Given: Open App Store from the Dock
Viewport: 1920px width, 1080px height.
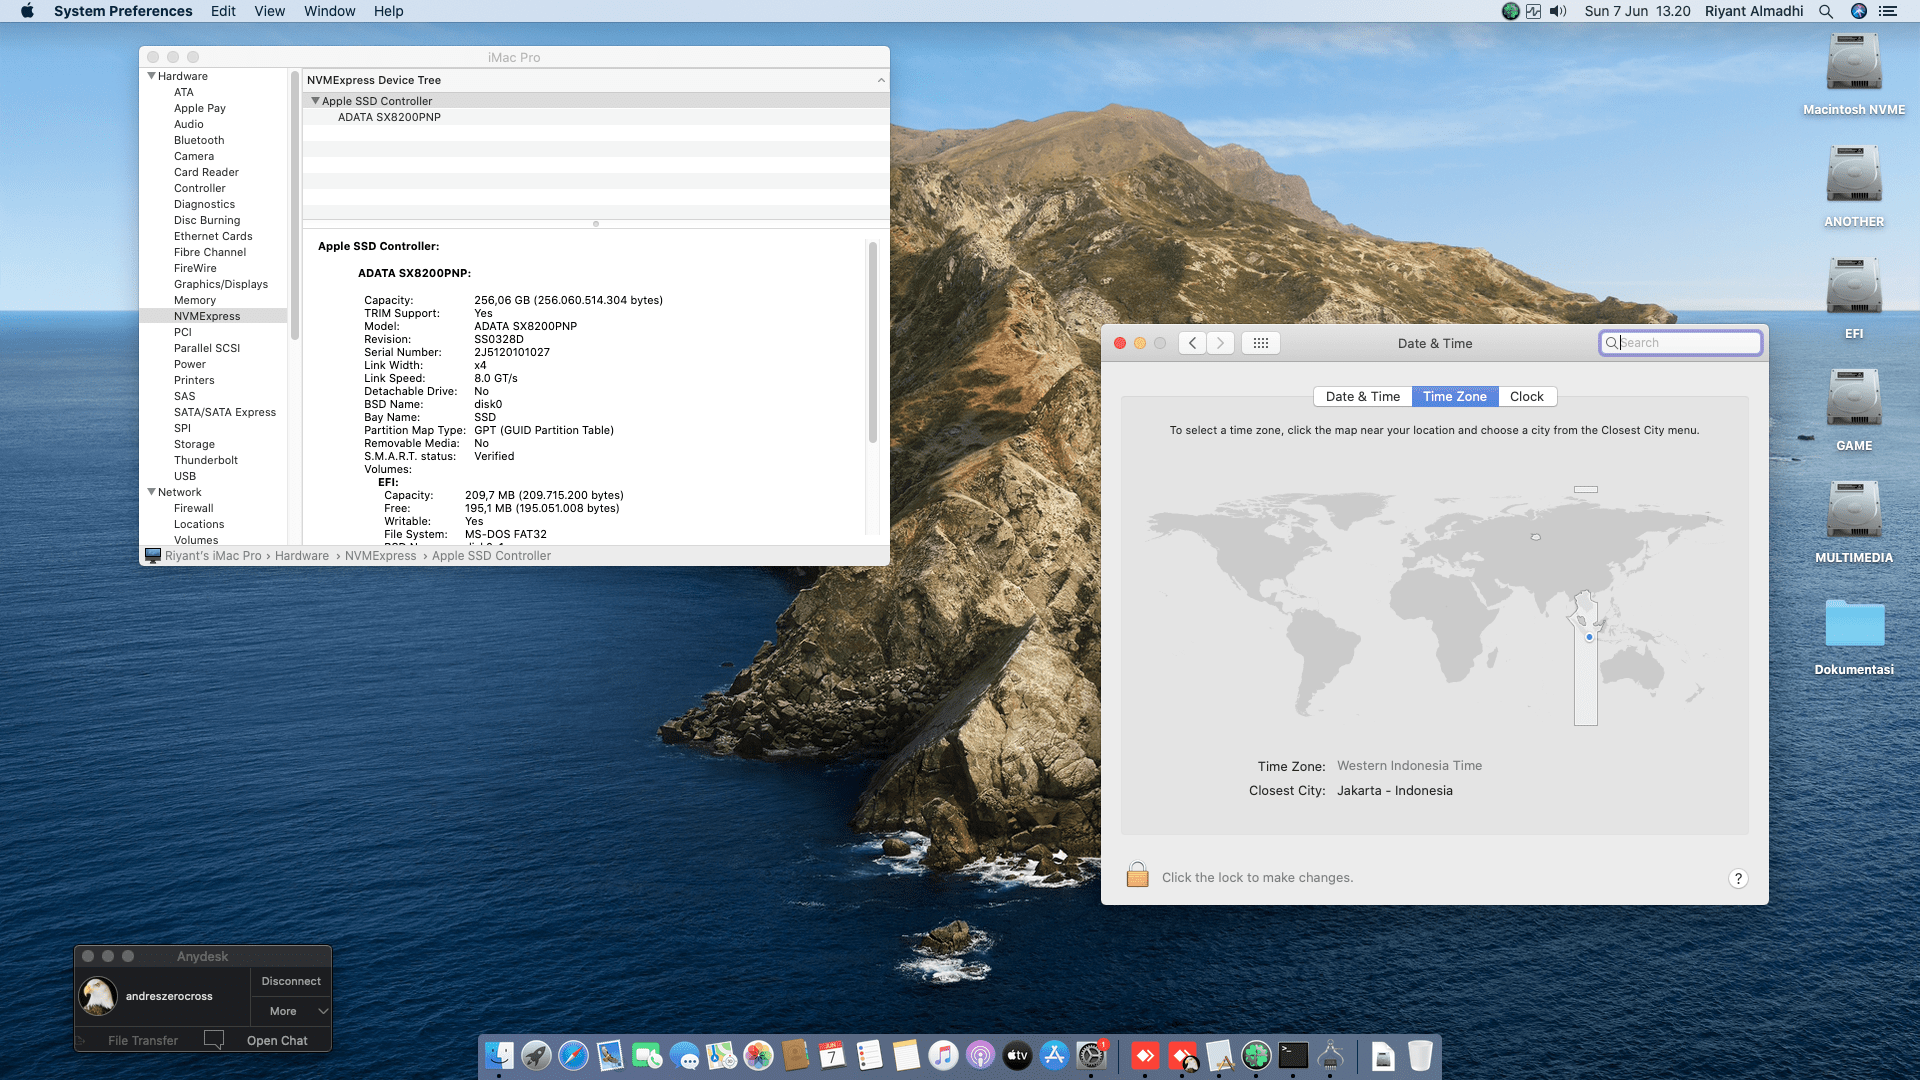Looking at the screenshot, I should click(x=1054, y=1055).
